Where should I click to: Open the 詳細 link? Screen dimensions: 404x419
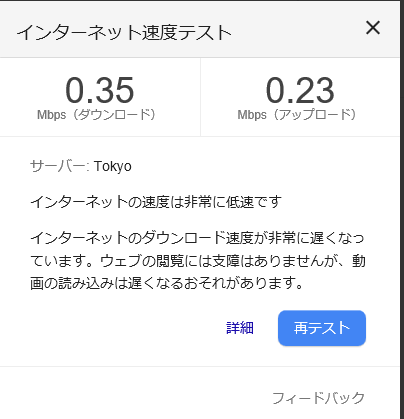tap(240, 328)
